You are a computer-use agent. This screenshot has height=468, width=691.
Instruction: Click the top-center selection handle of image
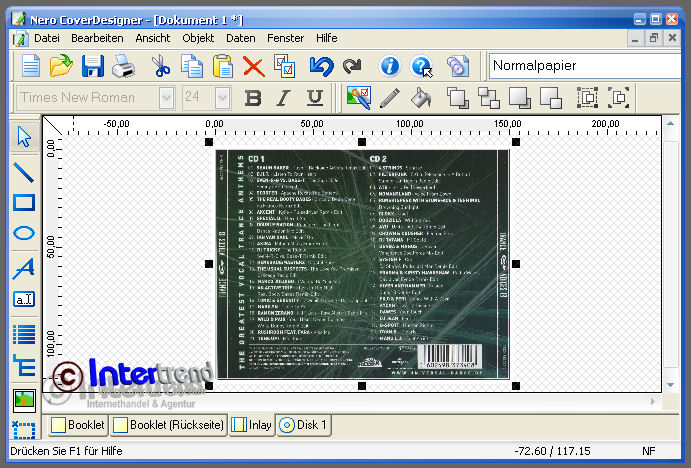click(362, 142)
